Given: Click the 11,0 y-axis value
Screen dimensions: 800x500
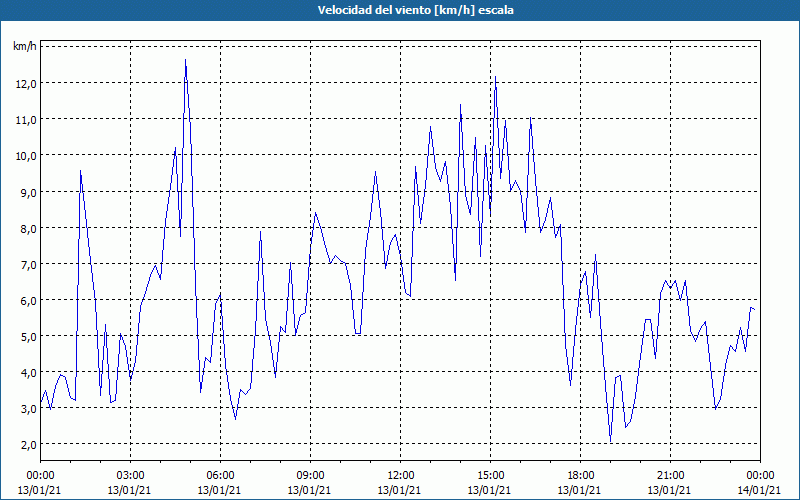Looking at the screenshot, I should [26, 120].
